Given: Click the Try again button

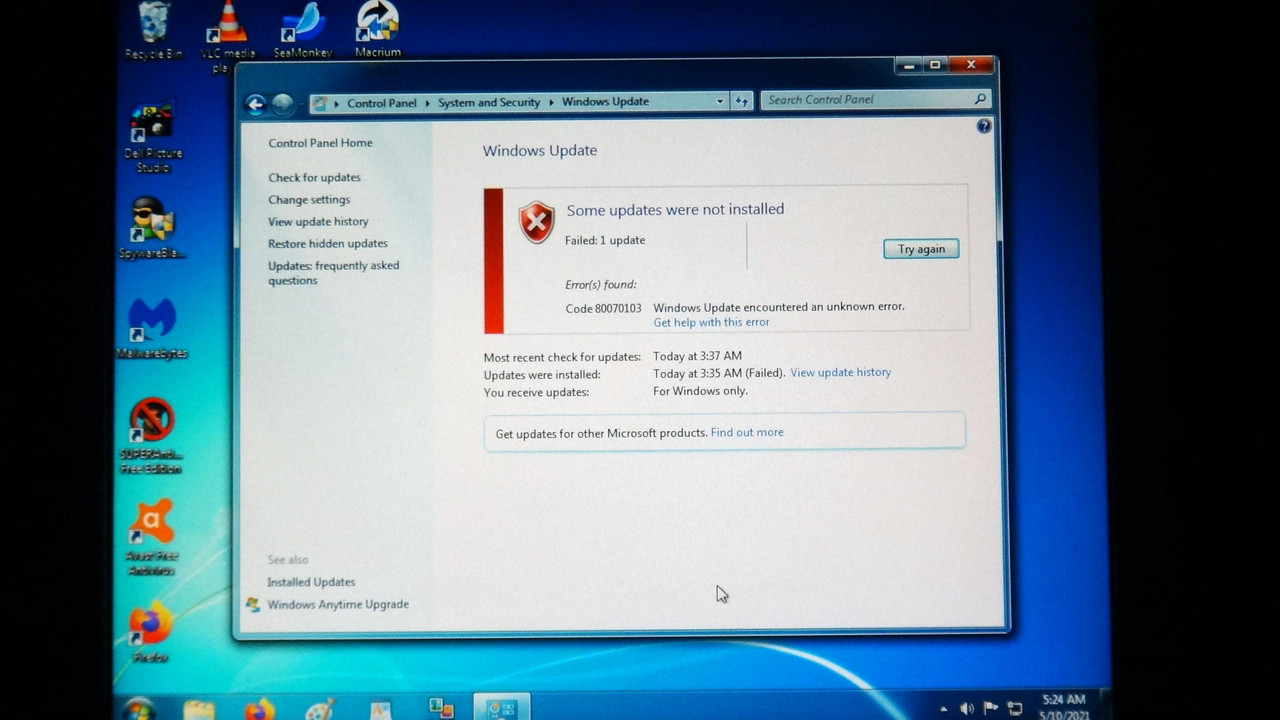Looking at the screenshot, I should pos(921,249).
